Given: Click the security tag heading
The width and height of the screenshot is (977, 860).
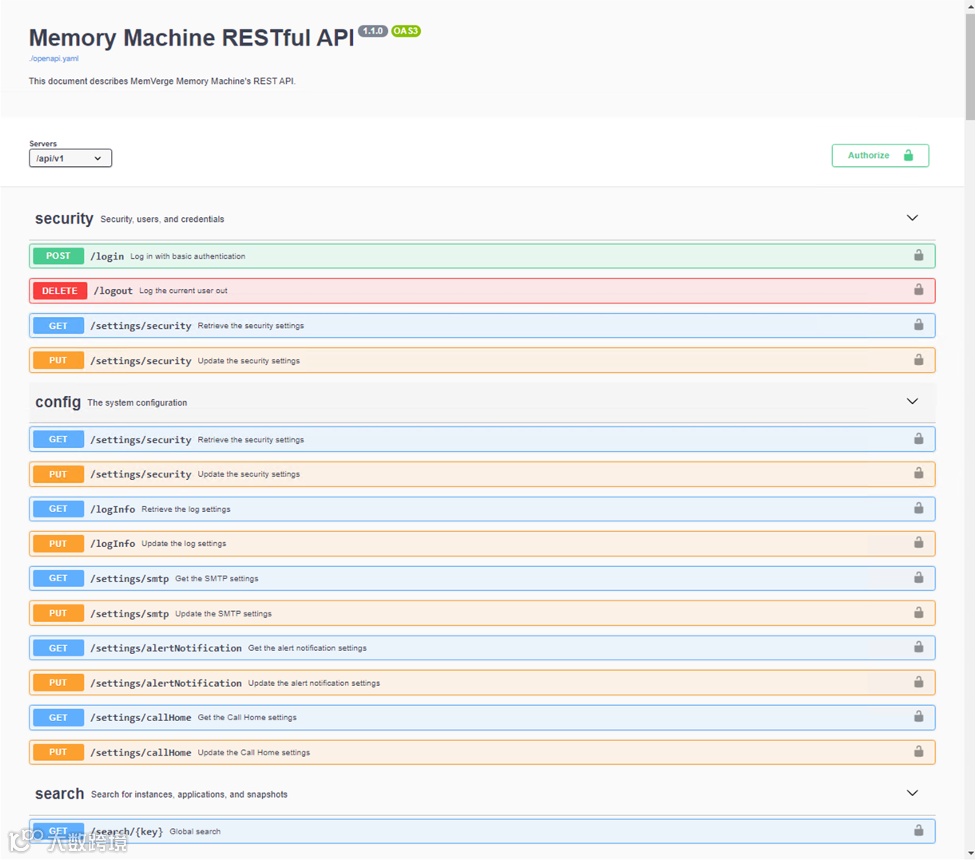Looking at the screenshot, I should tap(64, 218).
